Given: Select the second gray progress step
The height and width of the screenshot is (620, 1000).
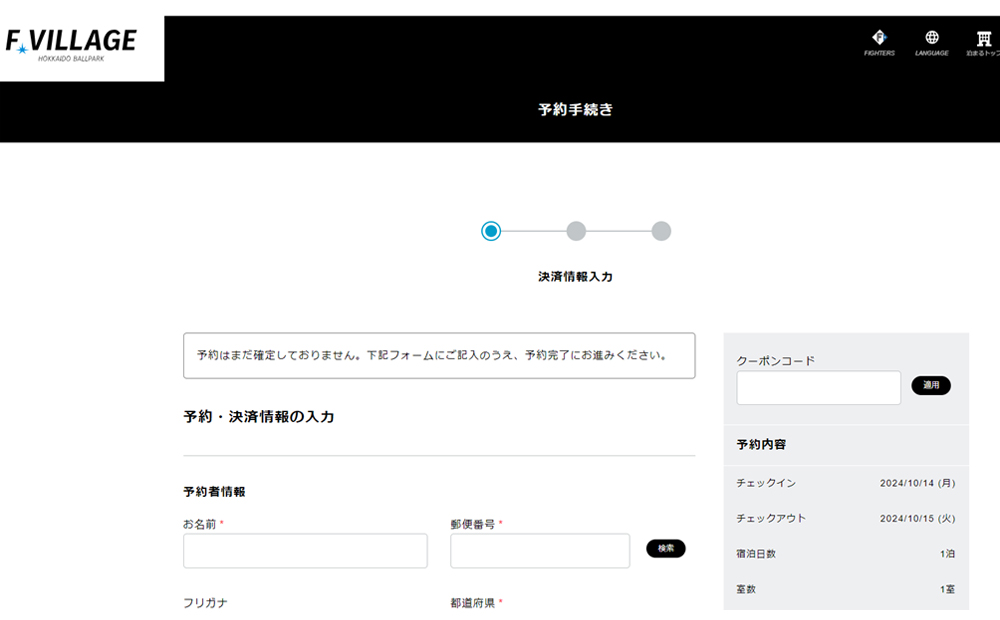Looking at the screenshot, I should [x=575, y=230].
